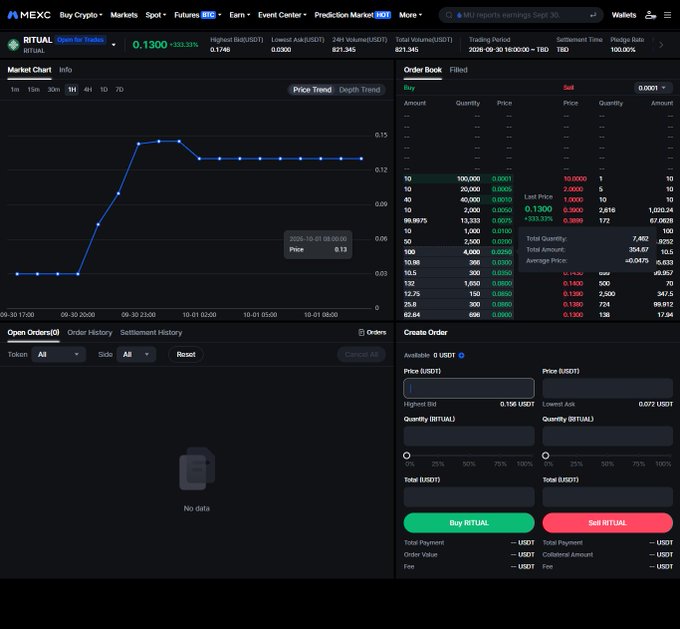Focus the buy Quantity (RITUAL) field
This screenshot has height=629, width=680.
pyautogui.click(x=469, y=436)
